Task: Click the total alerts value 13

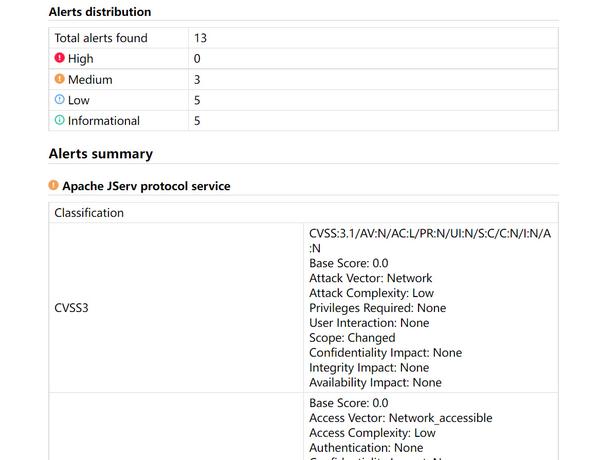Action: click(x=200, y=38)
